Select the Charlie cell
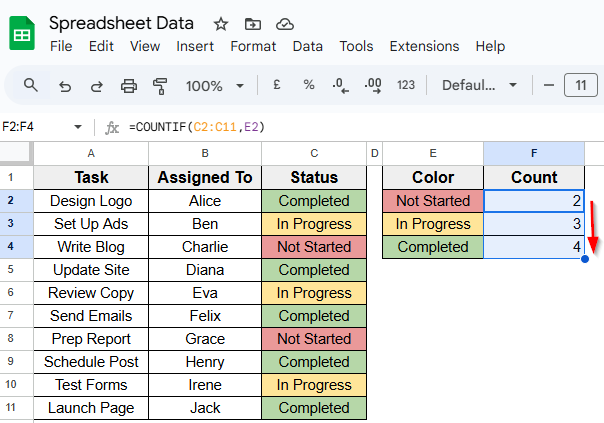Screen dimensions: 604x423 tap(205, 247)
